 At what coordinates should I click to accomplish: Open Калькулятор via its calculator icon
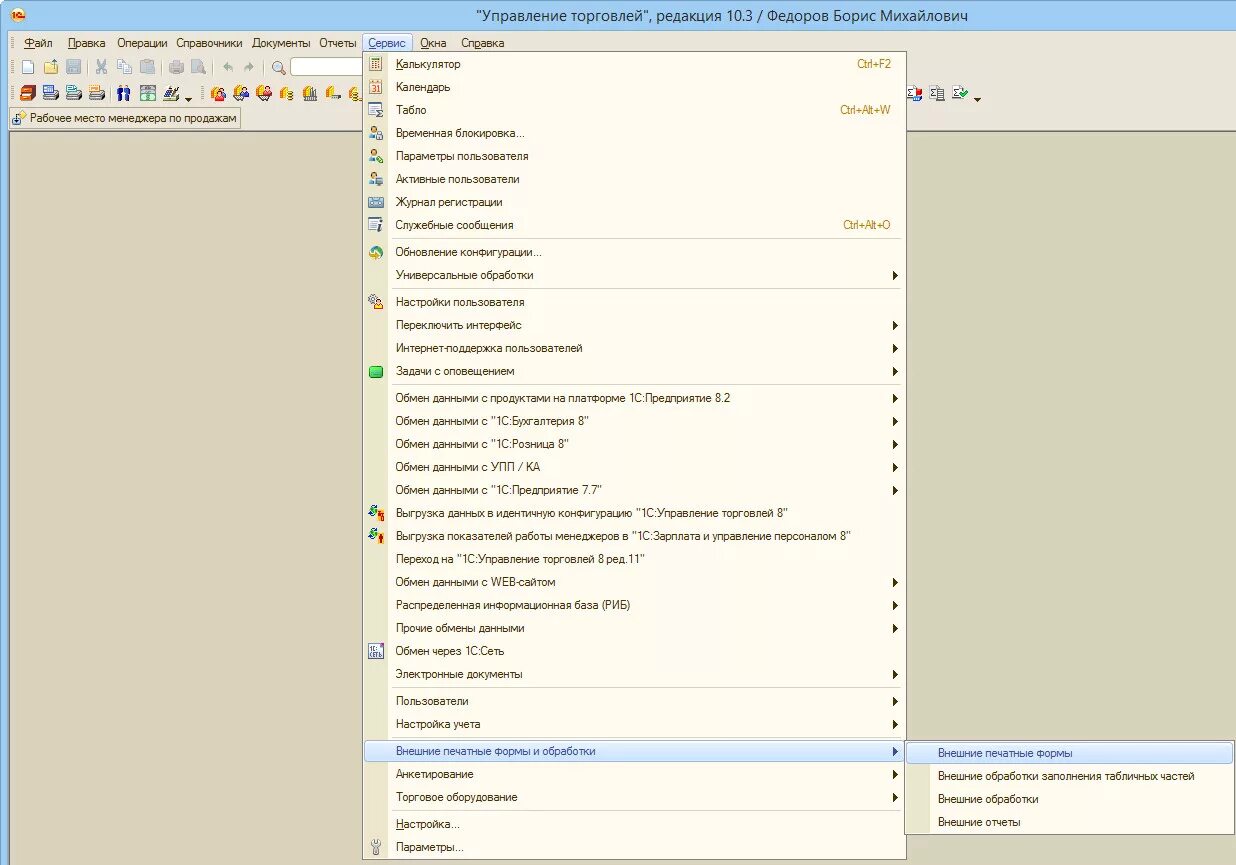click(376, 64)
